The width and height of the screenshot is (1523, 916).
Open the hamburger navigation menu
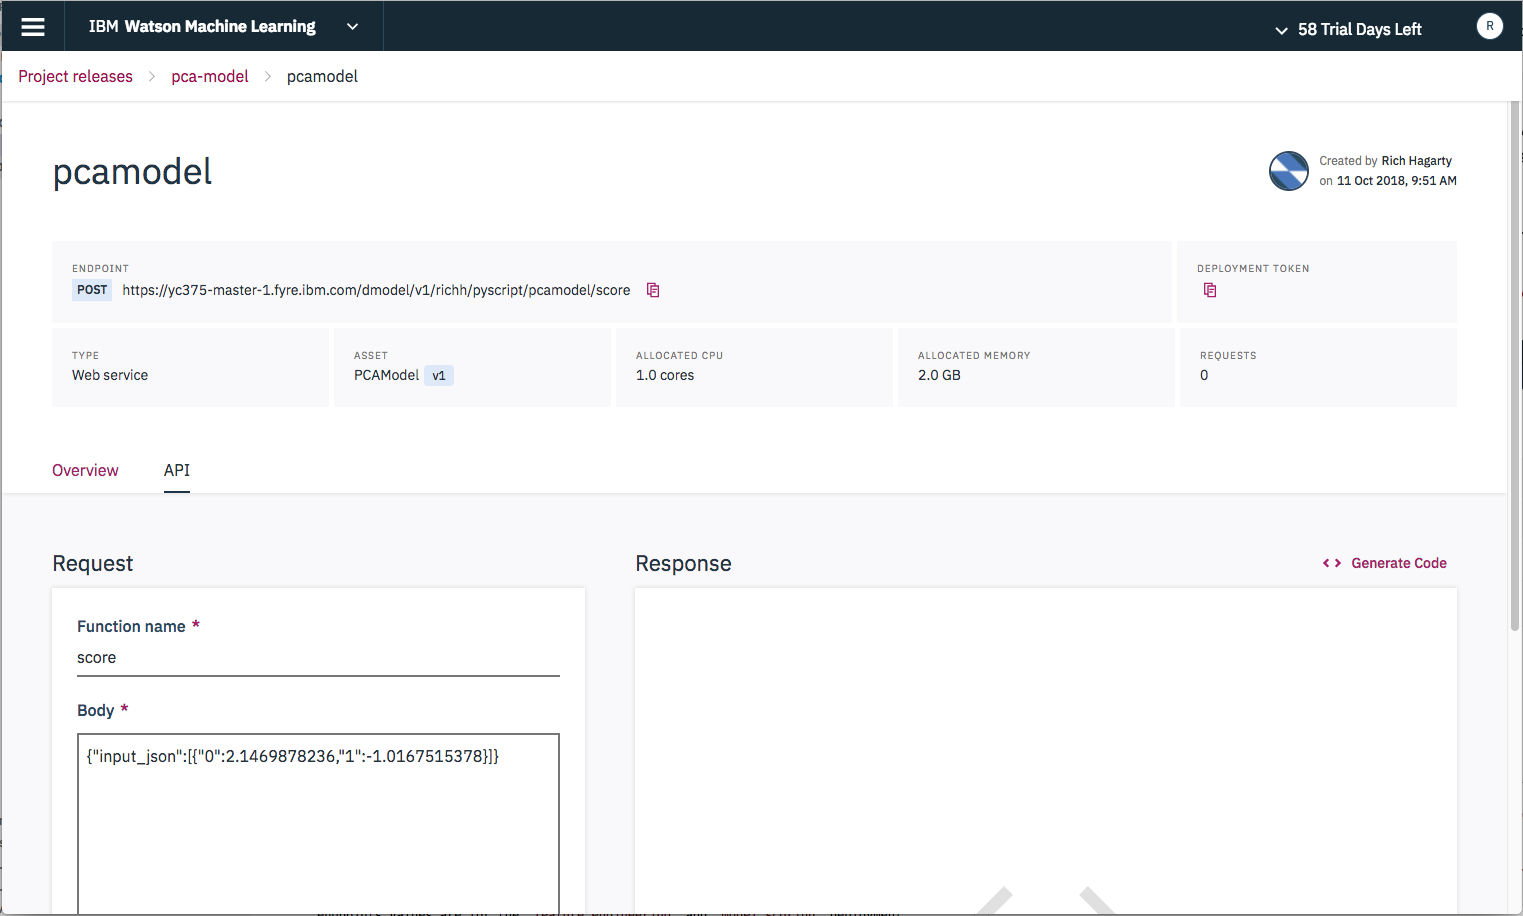[x=33, y=27]
